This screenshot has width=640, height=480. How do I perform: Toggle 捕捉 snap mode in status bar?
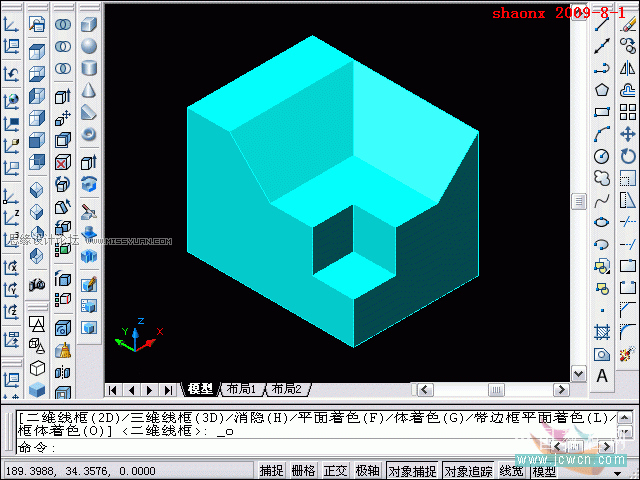271,471
